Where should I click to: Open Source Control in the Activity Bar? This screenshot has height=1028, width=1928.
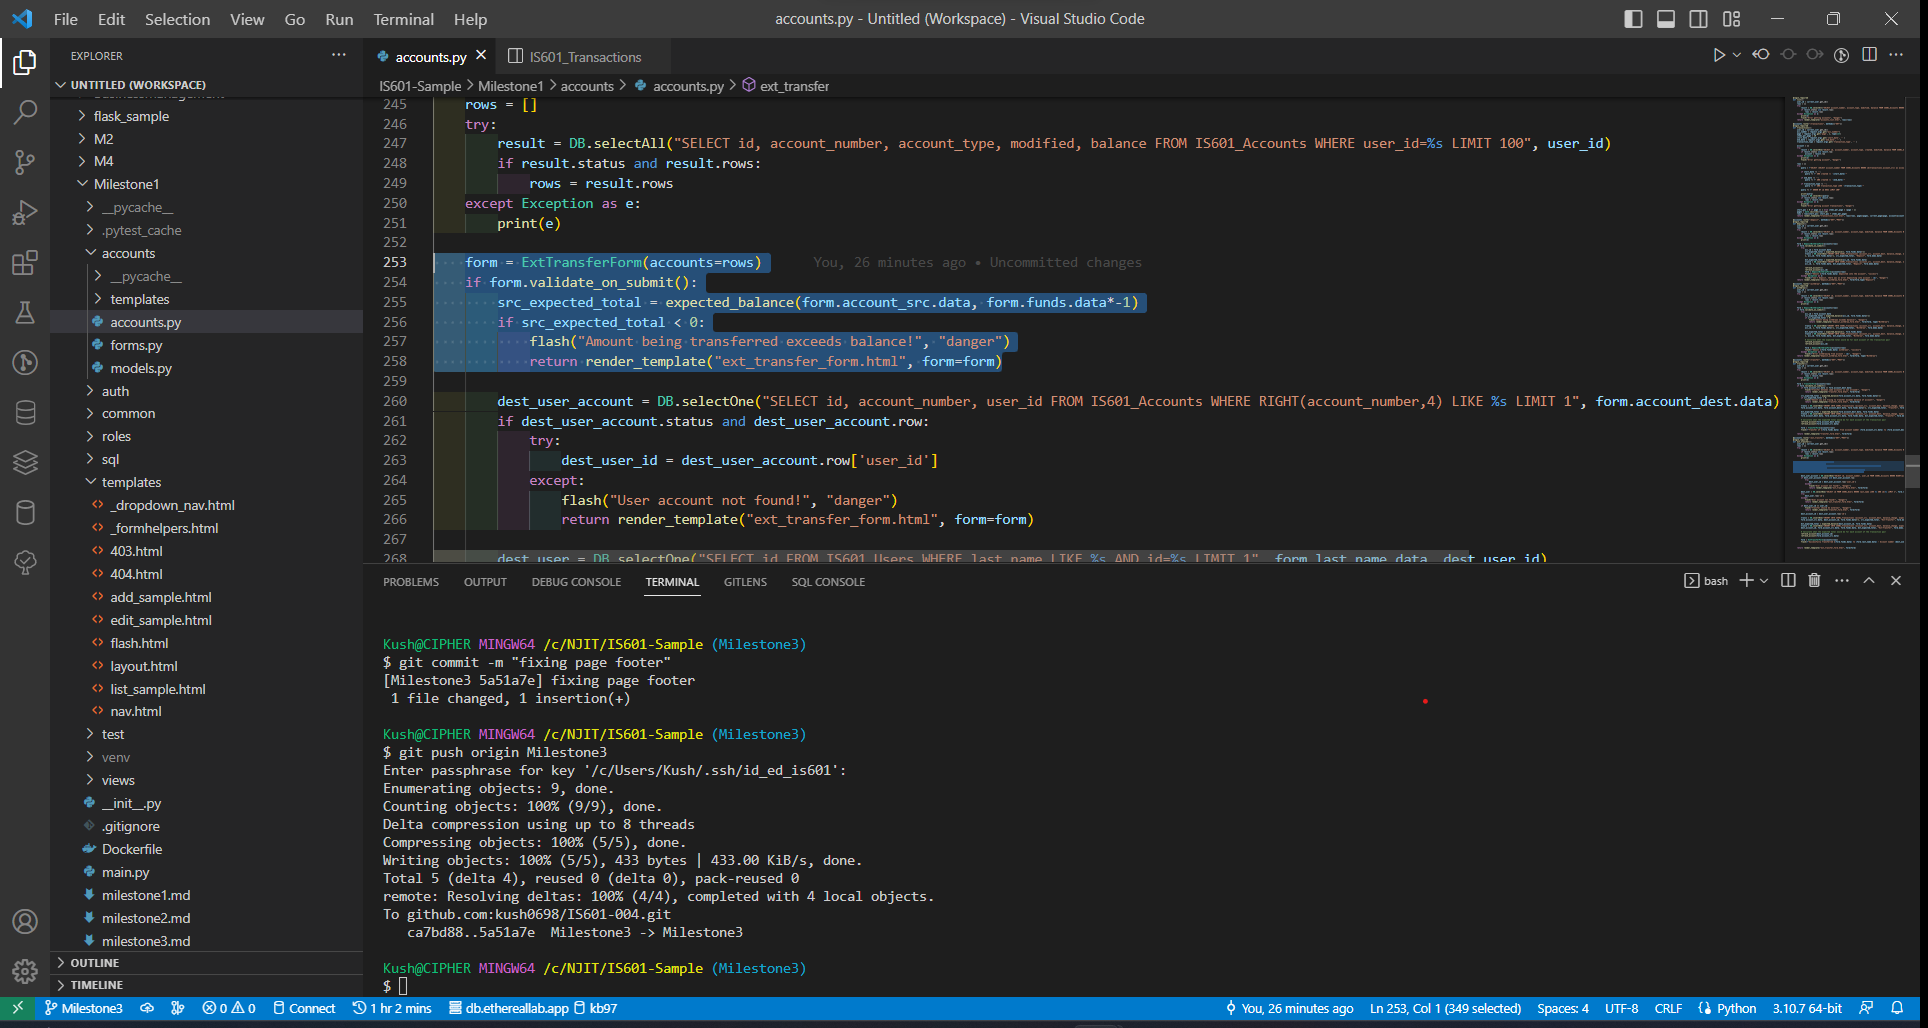[x=25, y=162]
